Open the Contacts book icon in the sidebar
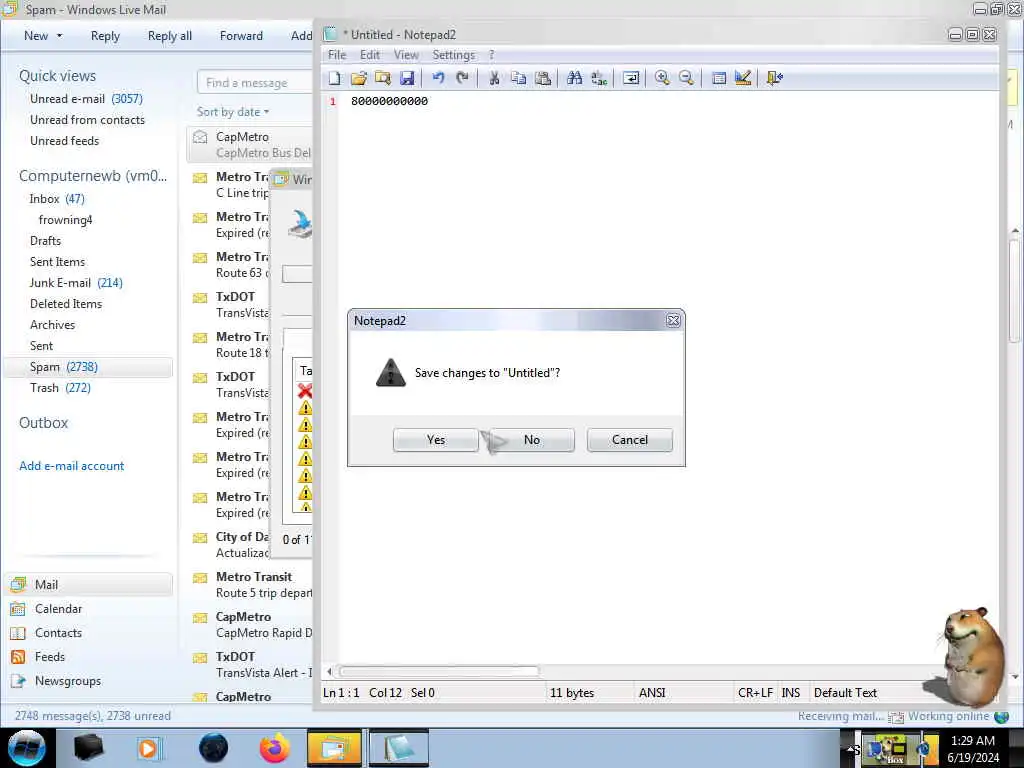This screenshot has width=1024, height=768. click(x=18, y=633)
